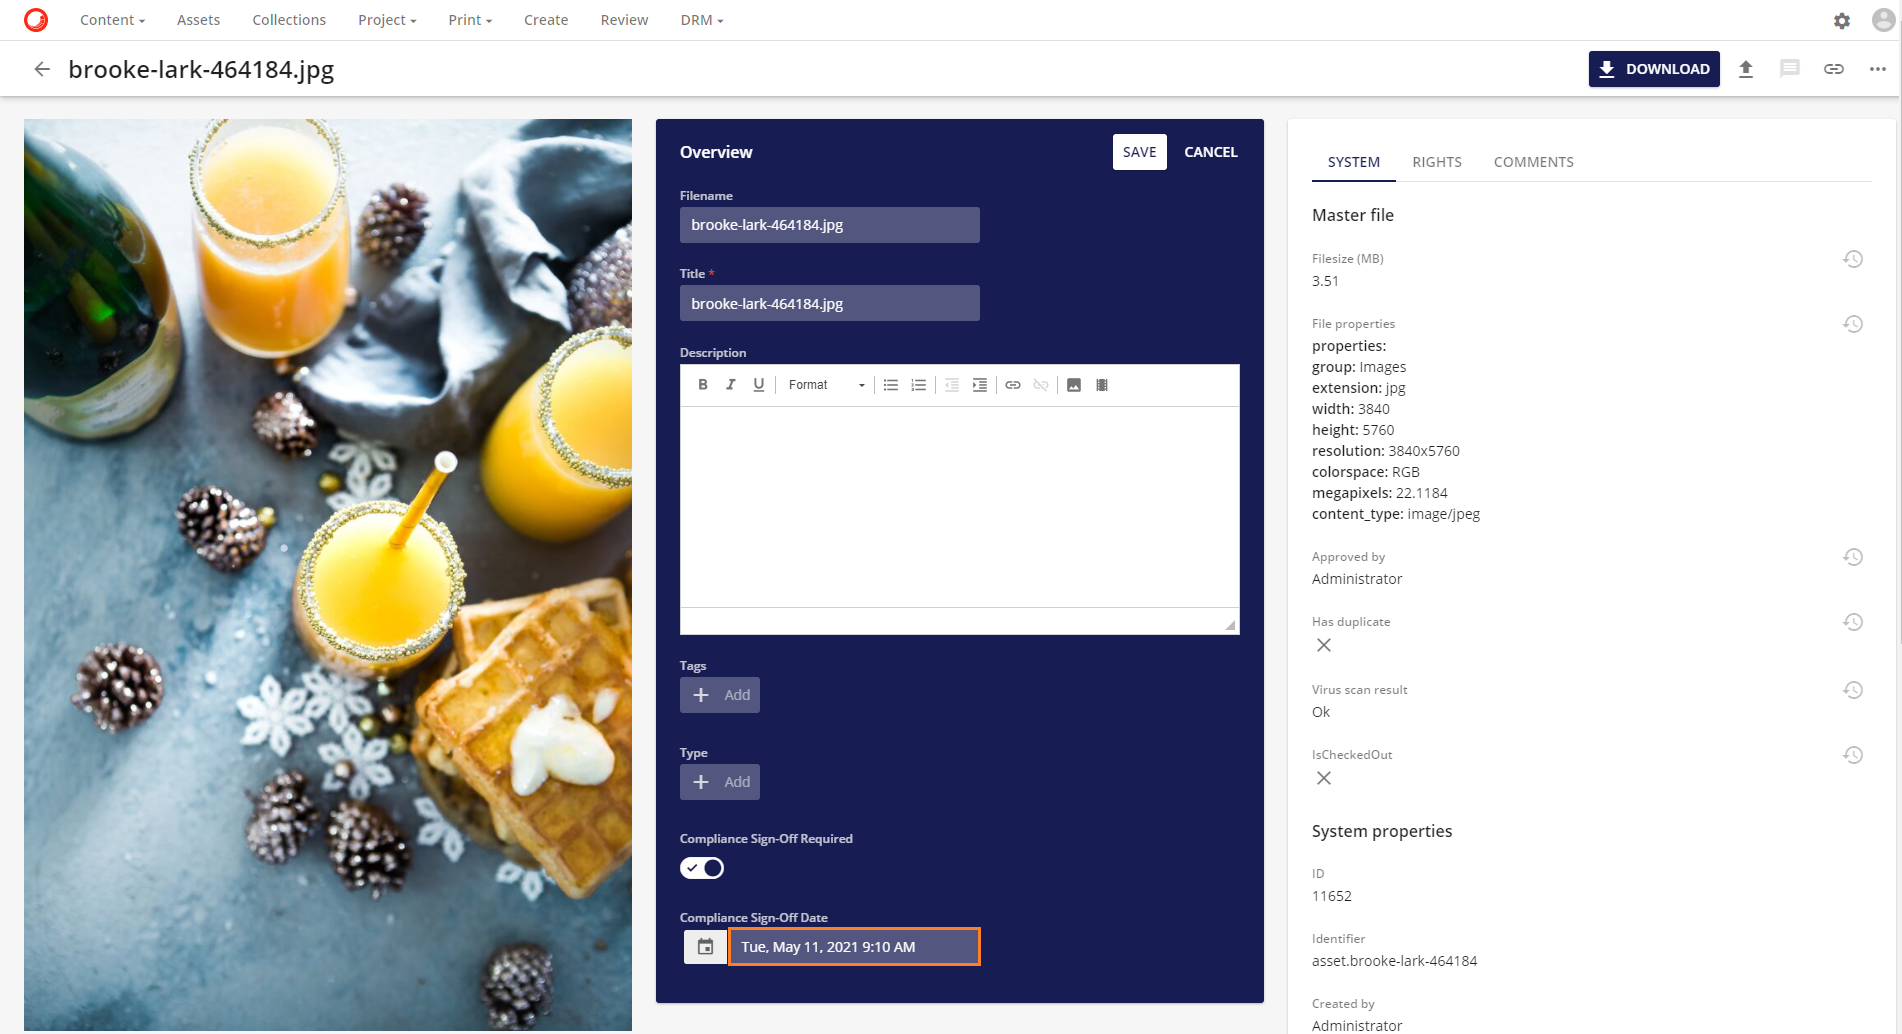Open the Assets menu item
The image size is (1902, 1034).
[x=198, y=20]
